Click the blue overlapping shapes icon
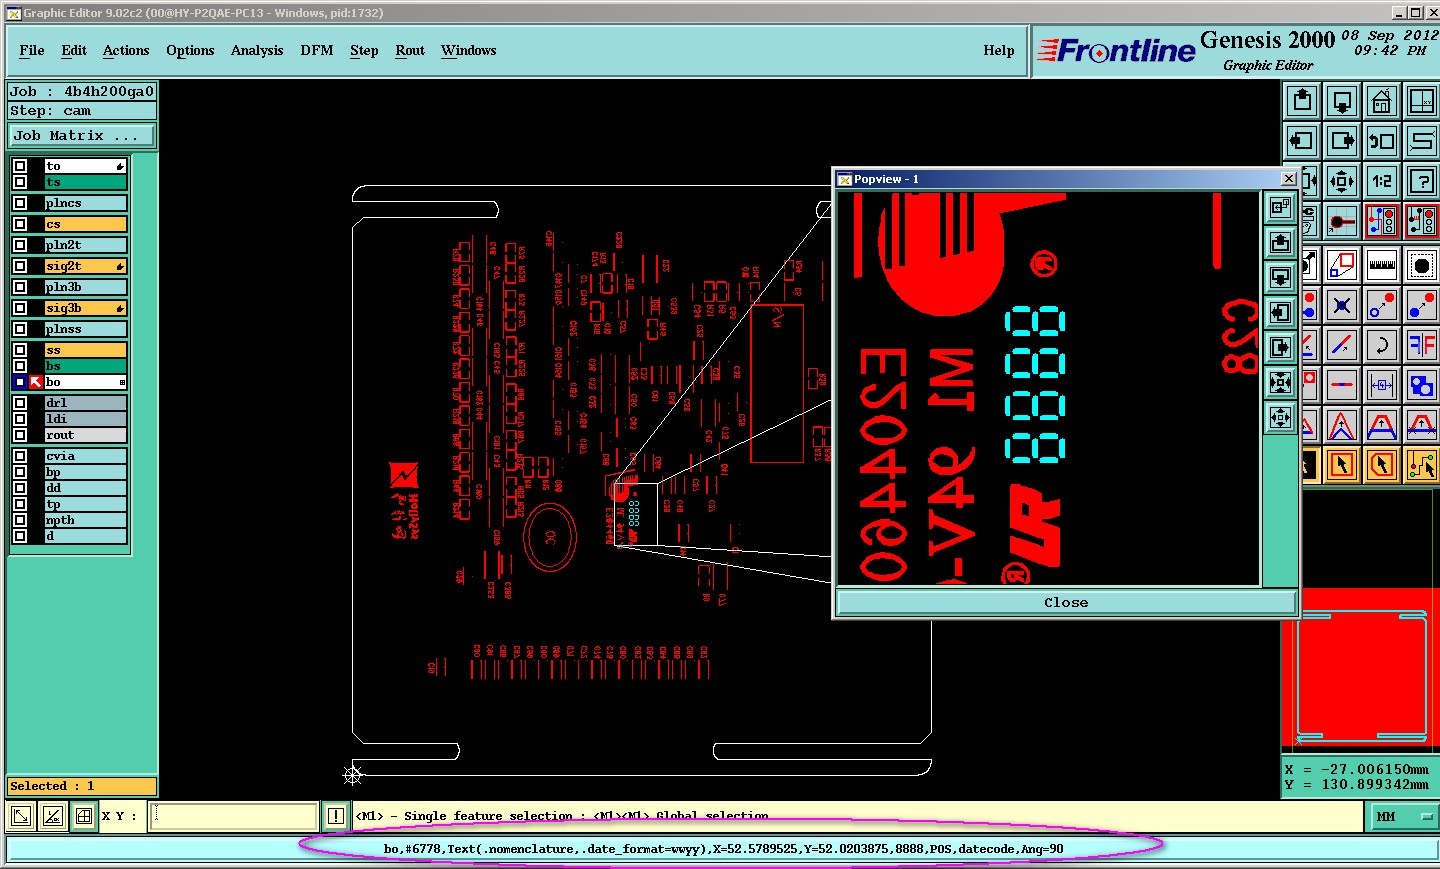 1422,385
